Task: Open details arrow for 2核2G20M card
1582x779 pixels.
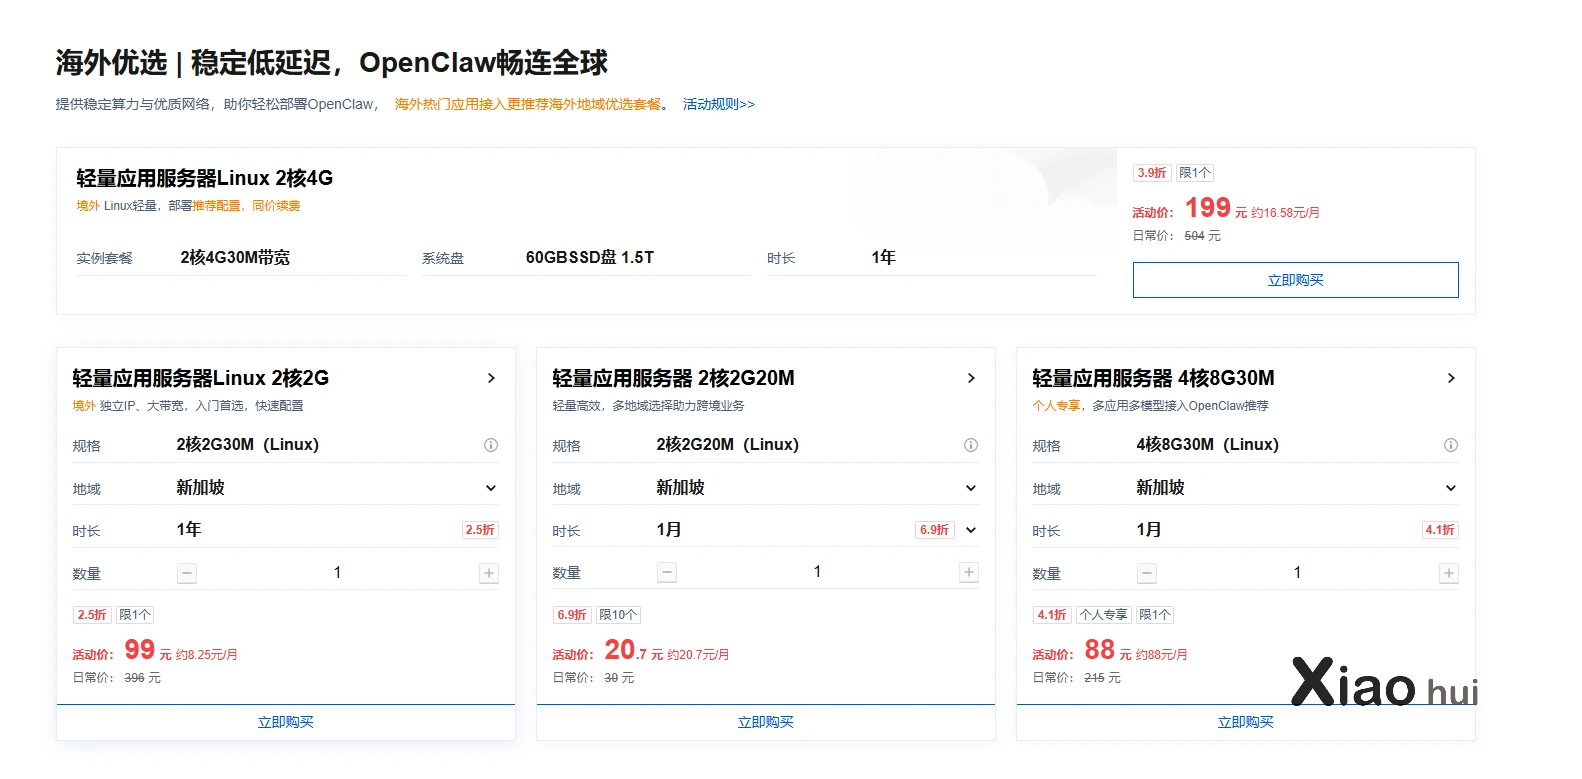Action: [x=971, y=378]
